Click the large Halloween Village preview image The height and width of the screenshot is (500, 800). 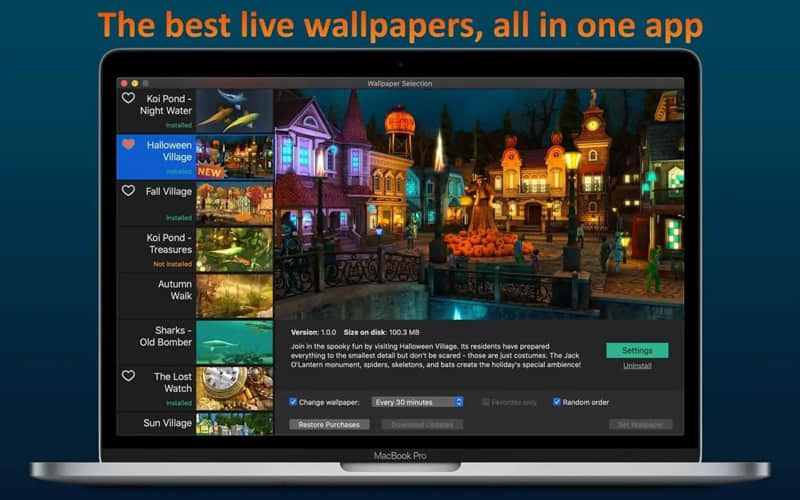click(479, 203)
